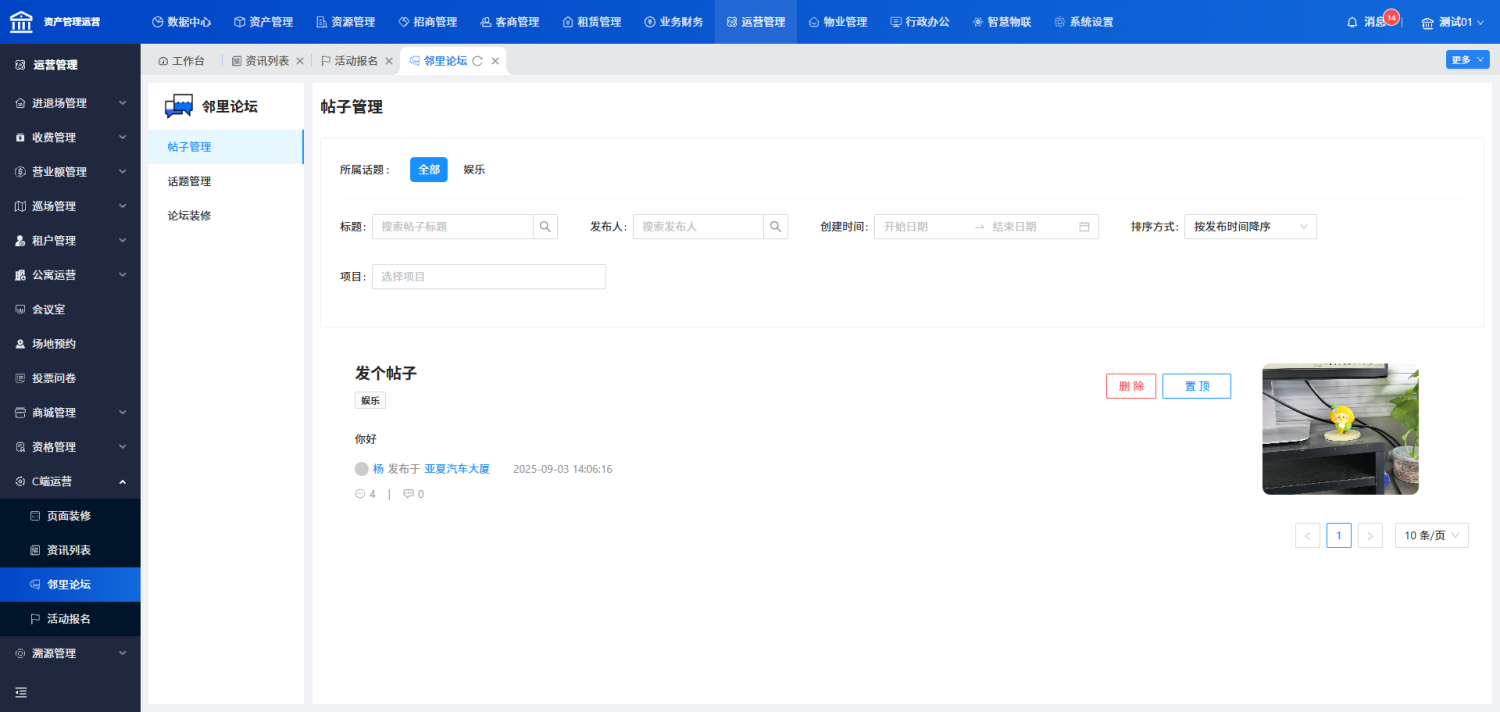Open 资源管理 in top navigation

pyautogui.click(x=345, y=22)
